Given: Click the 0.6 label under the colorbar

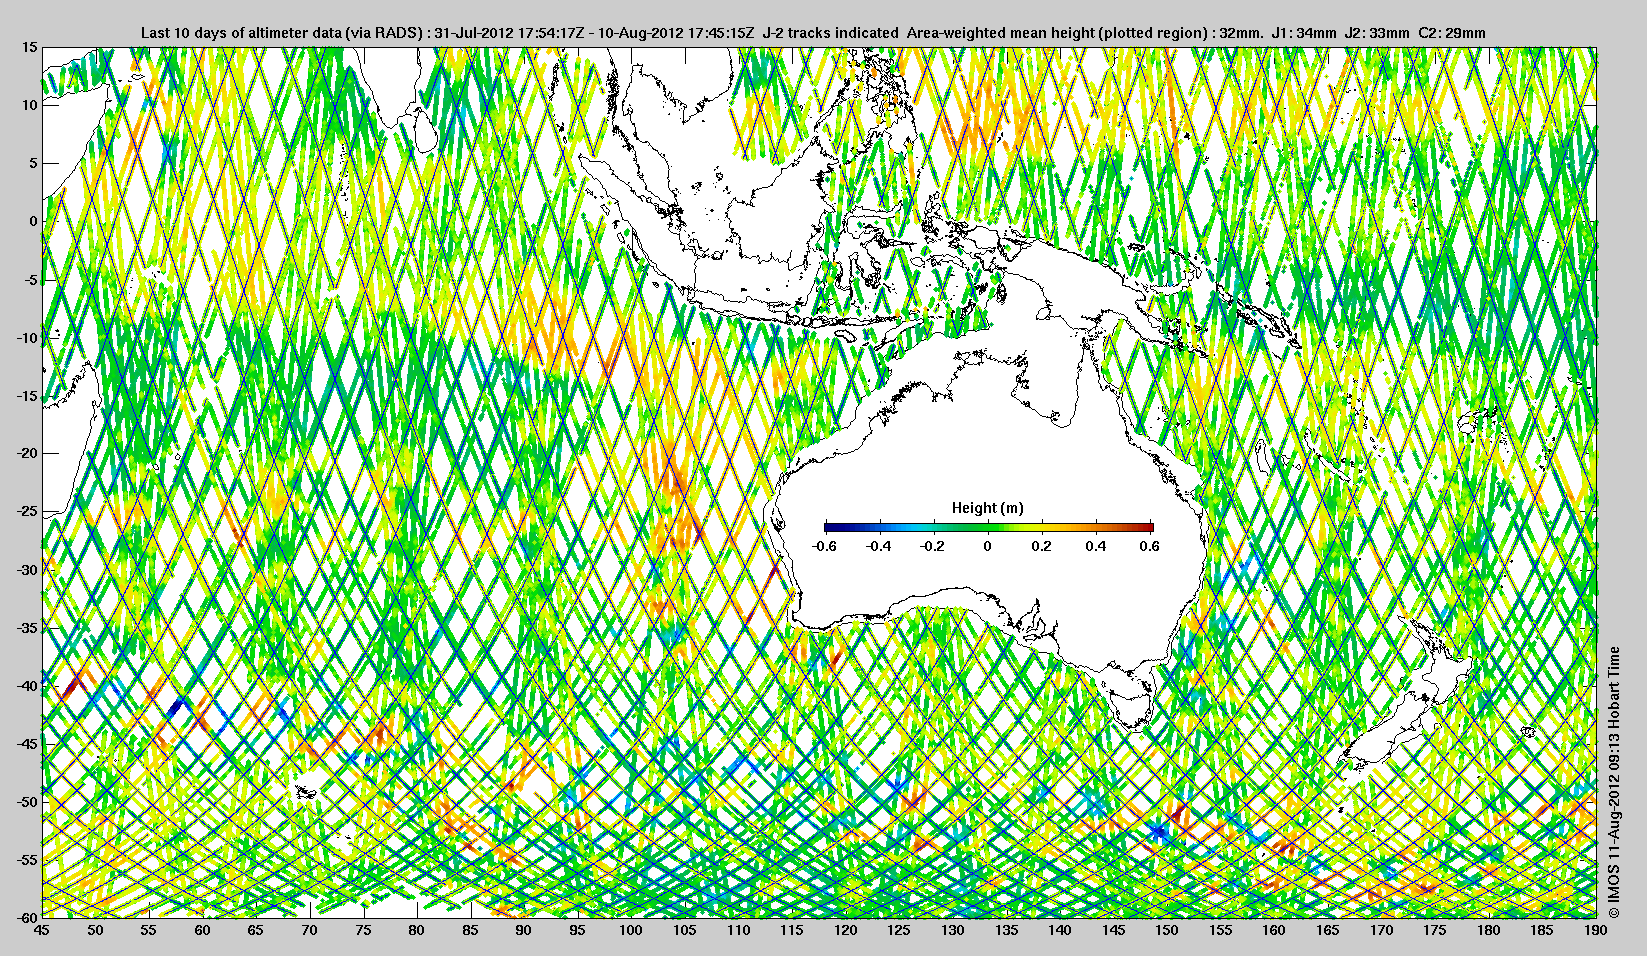Looking at the screenshot, I should pos(1150,546).
